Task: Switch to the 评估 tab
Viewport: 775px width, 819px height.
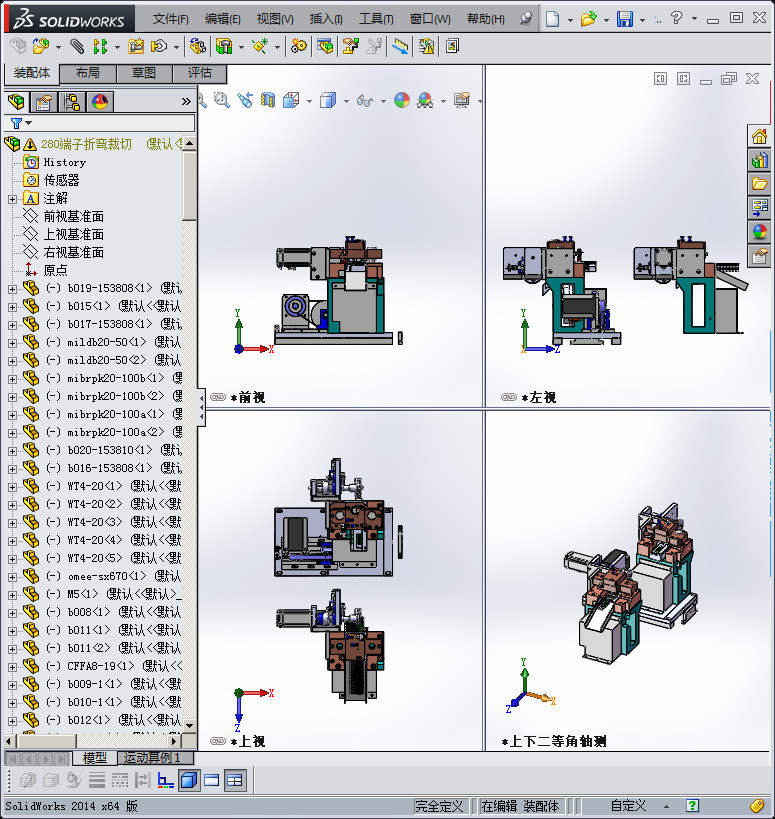Action: click(199, 73)
